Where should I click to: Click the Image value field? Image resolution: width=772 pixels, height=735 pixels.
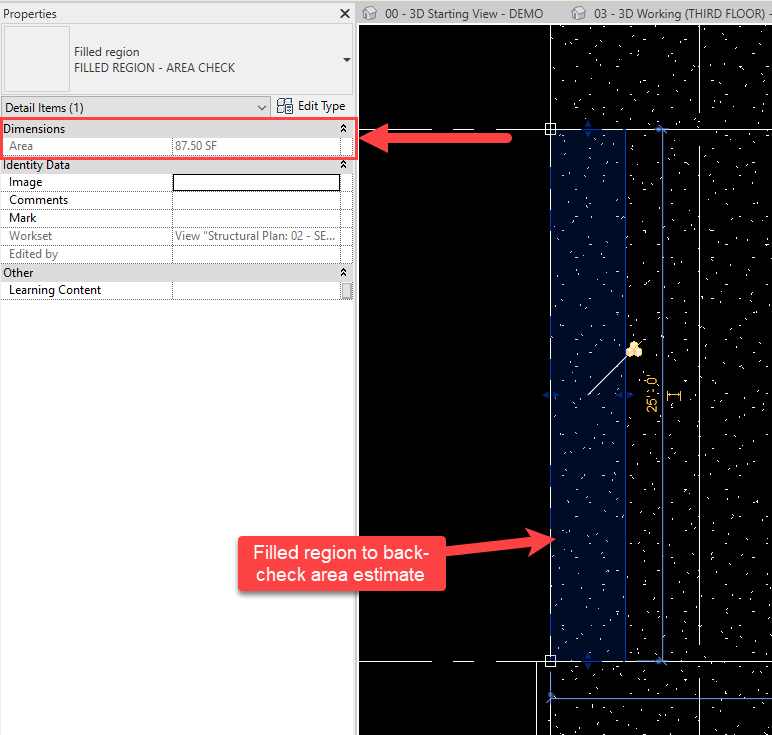click(257, 182)
